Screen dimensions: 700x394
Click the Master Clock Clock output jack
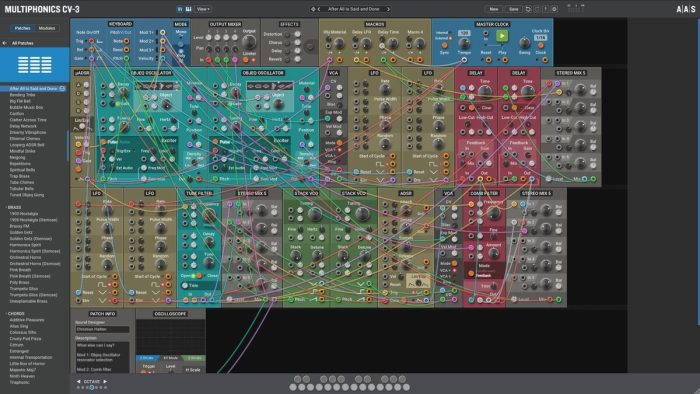pos(545,60)
